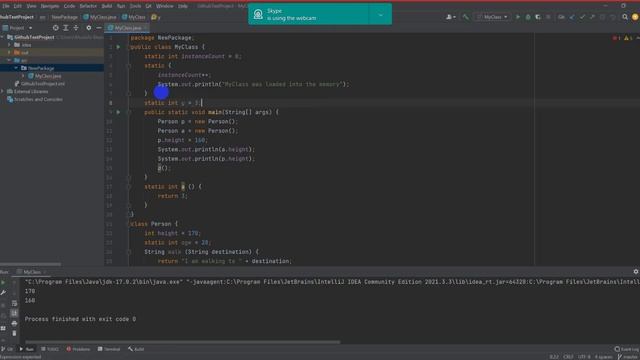The height and width of the screenshot is (360, 640).
Task: Click the wrench icon in Run panel
Action: (x=3, y=292)
